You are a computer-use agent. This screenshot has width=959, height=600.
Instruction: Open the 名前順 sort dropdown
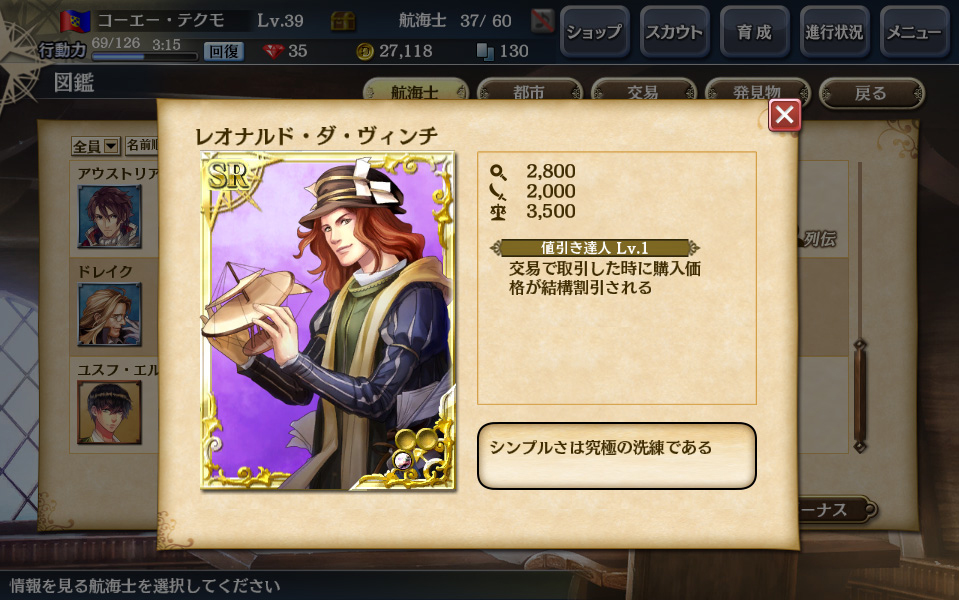141,146
